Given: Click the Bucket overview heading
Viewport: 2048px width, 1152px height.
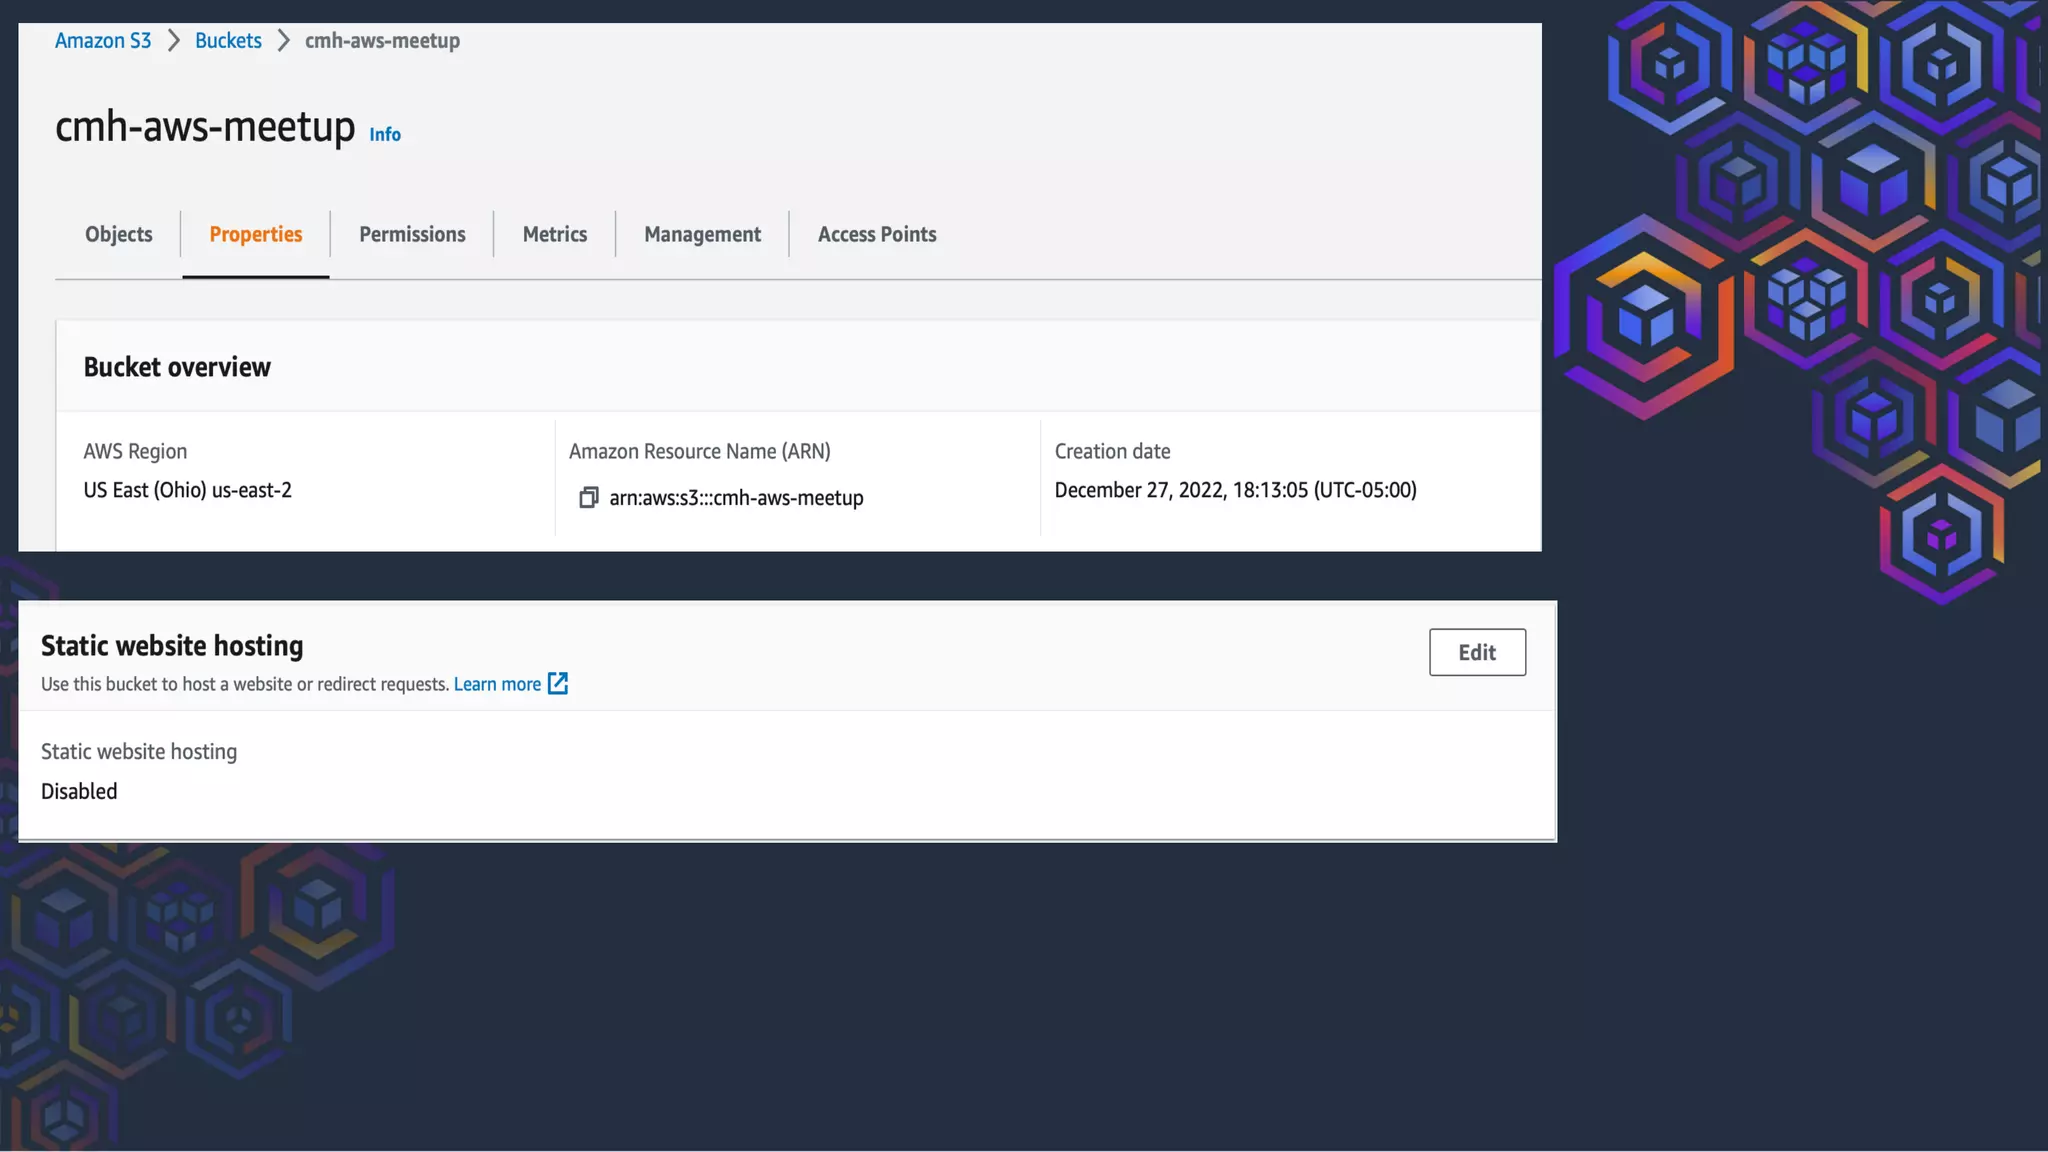Looking at the screenshot, I should point(177,367).
